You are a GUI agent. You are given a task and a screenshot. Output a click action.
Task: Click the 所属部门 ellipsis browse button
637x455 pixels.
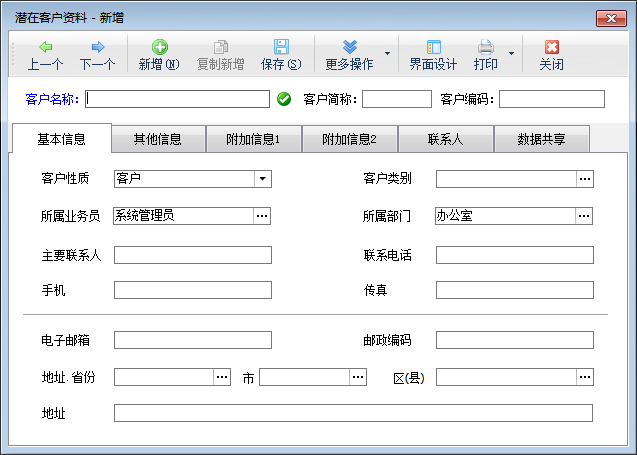(585, 215)
